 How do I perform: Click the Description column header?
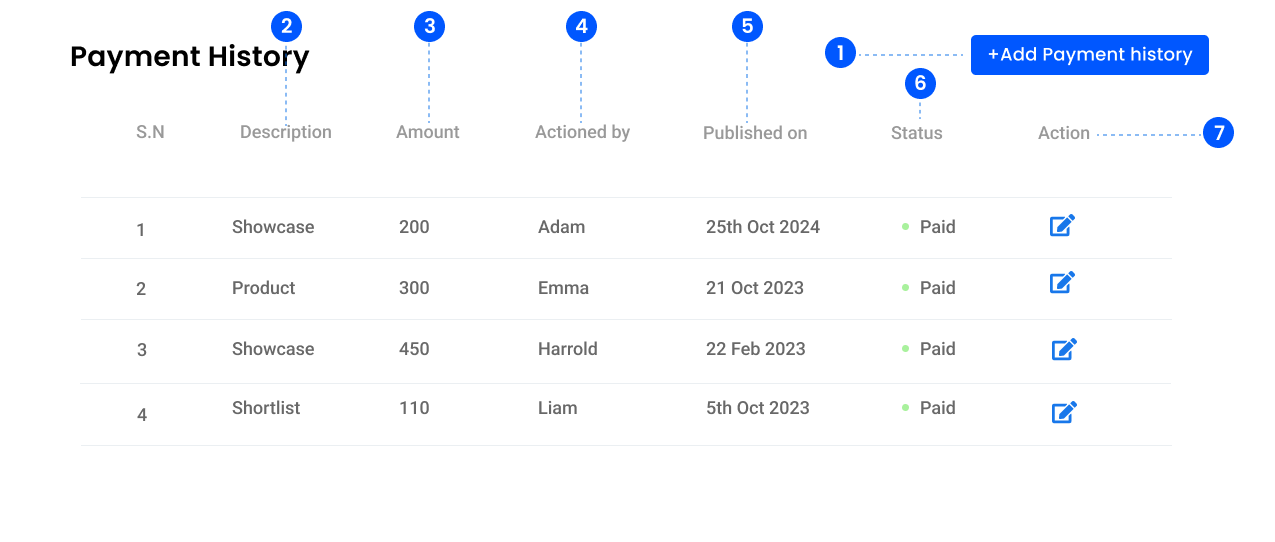click(286, 132)
